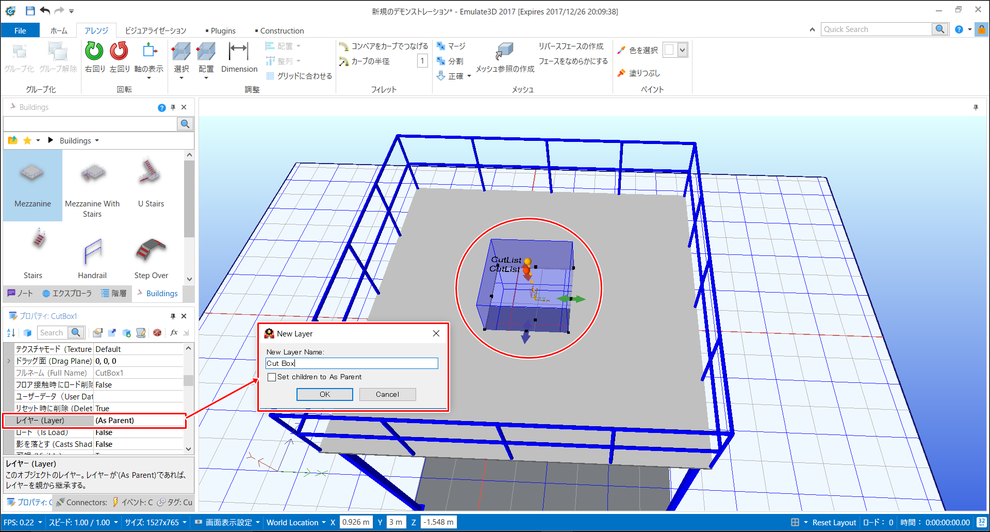Click the paint color swatch box
990x532 pixels.
point(670,50)
